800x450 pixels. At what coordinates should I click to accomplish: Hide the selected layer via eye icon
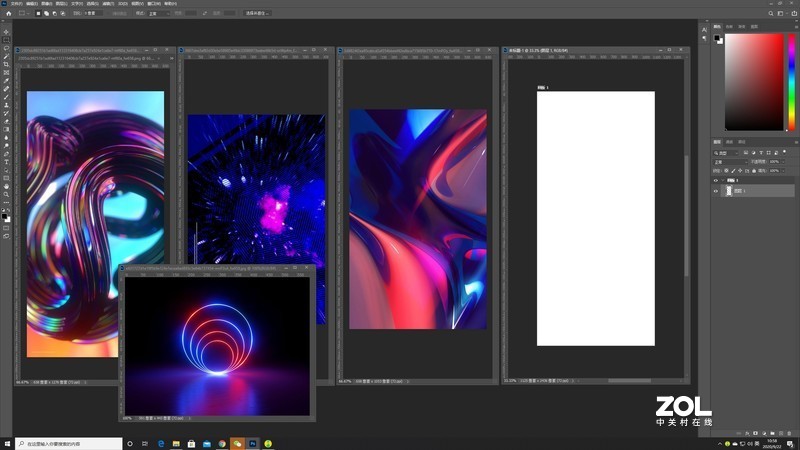pos(716,190)
